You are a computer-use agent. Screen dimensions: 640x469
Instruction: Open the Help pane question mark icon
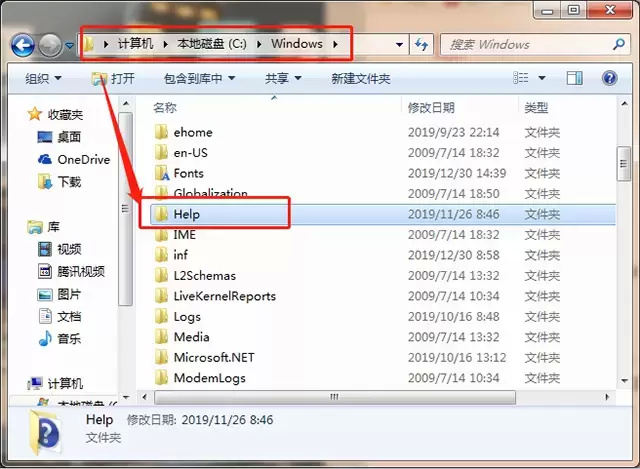click(x=611, y=78)
